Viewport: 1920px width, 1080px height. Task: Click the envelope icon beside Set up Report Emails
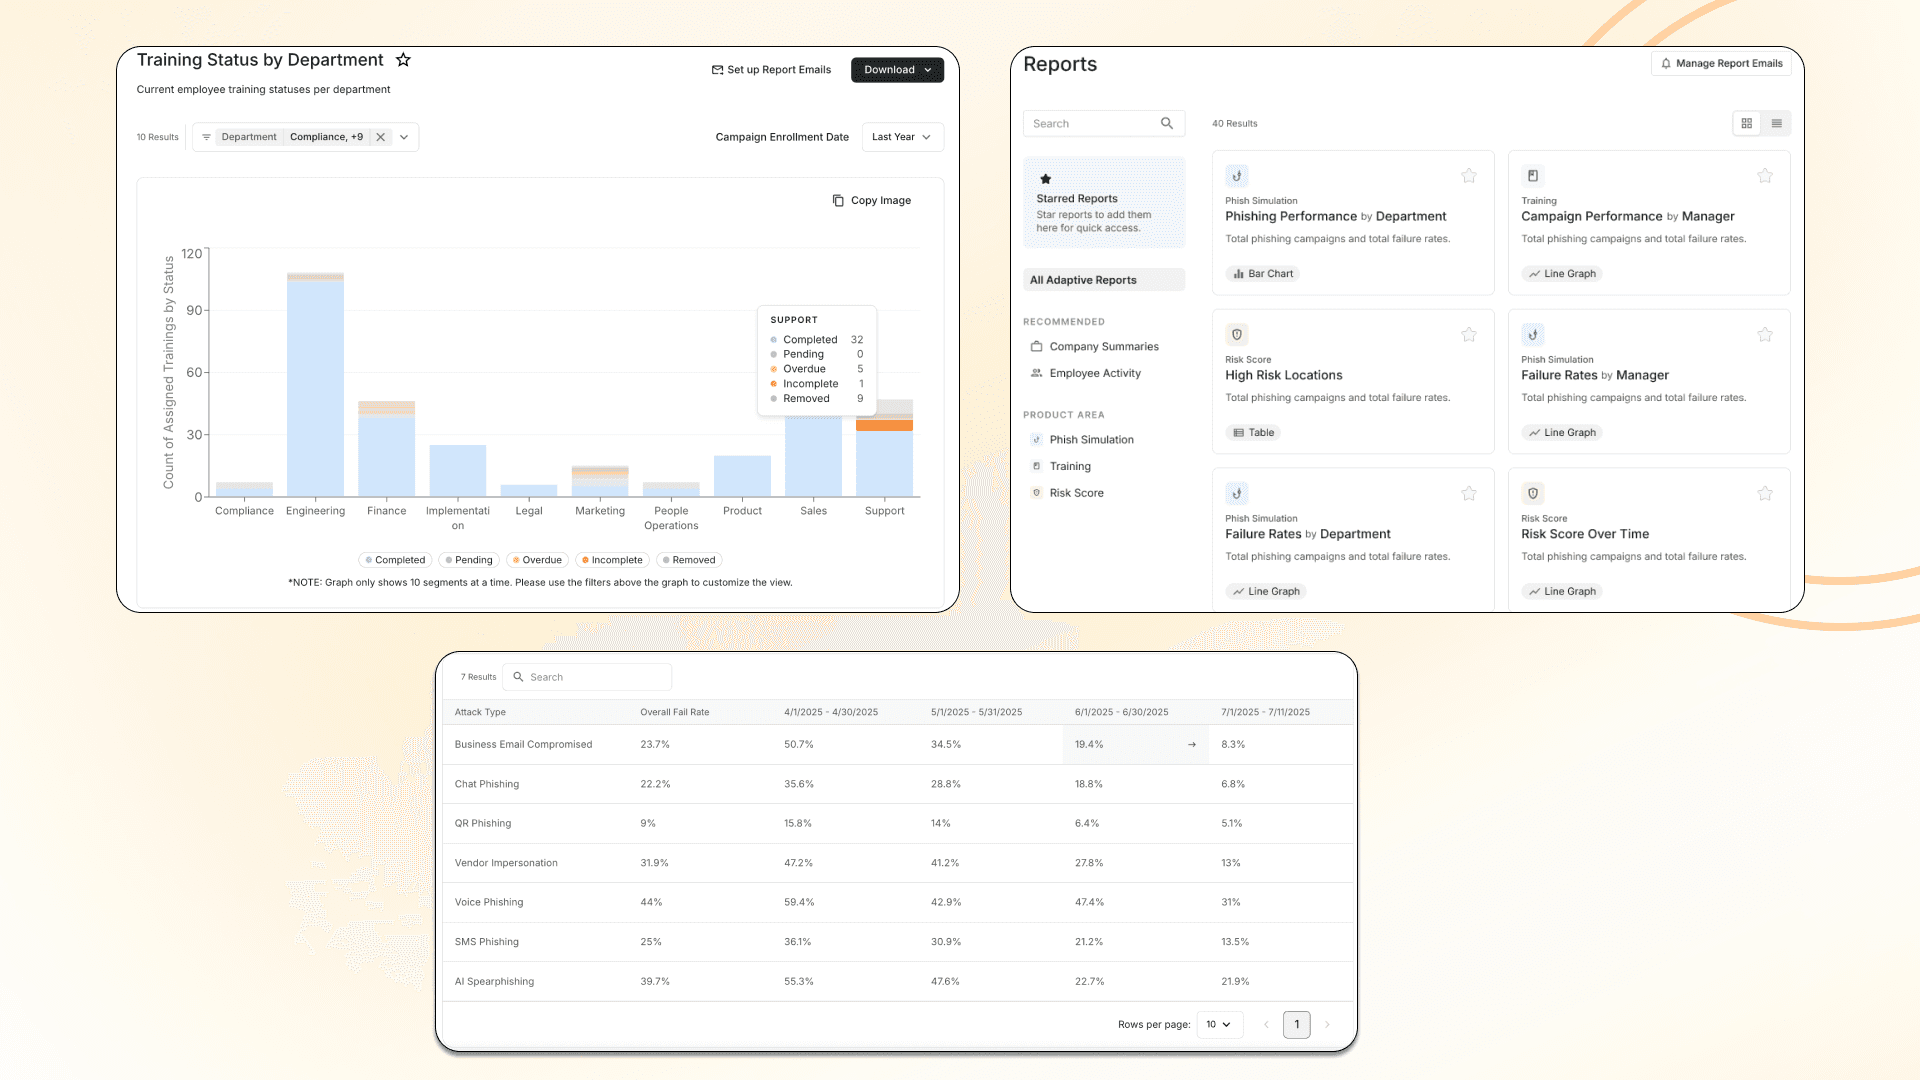point(717,70)
